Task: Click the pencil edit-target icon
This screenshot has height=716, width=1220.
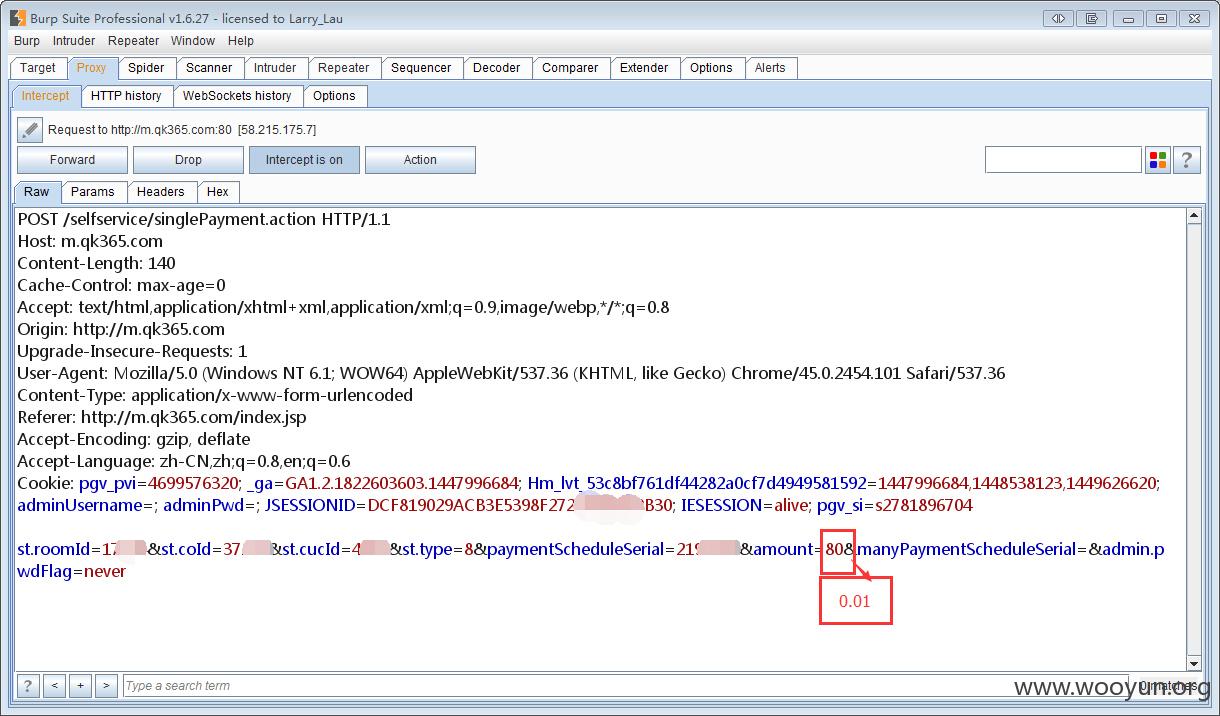Action: click(x=30, y=130)
